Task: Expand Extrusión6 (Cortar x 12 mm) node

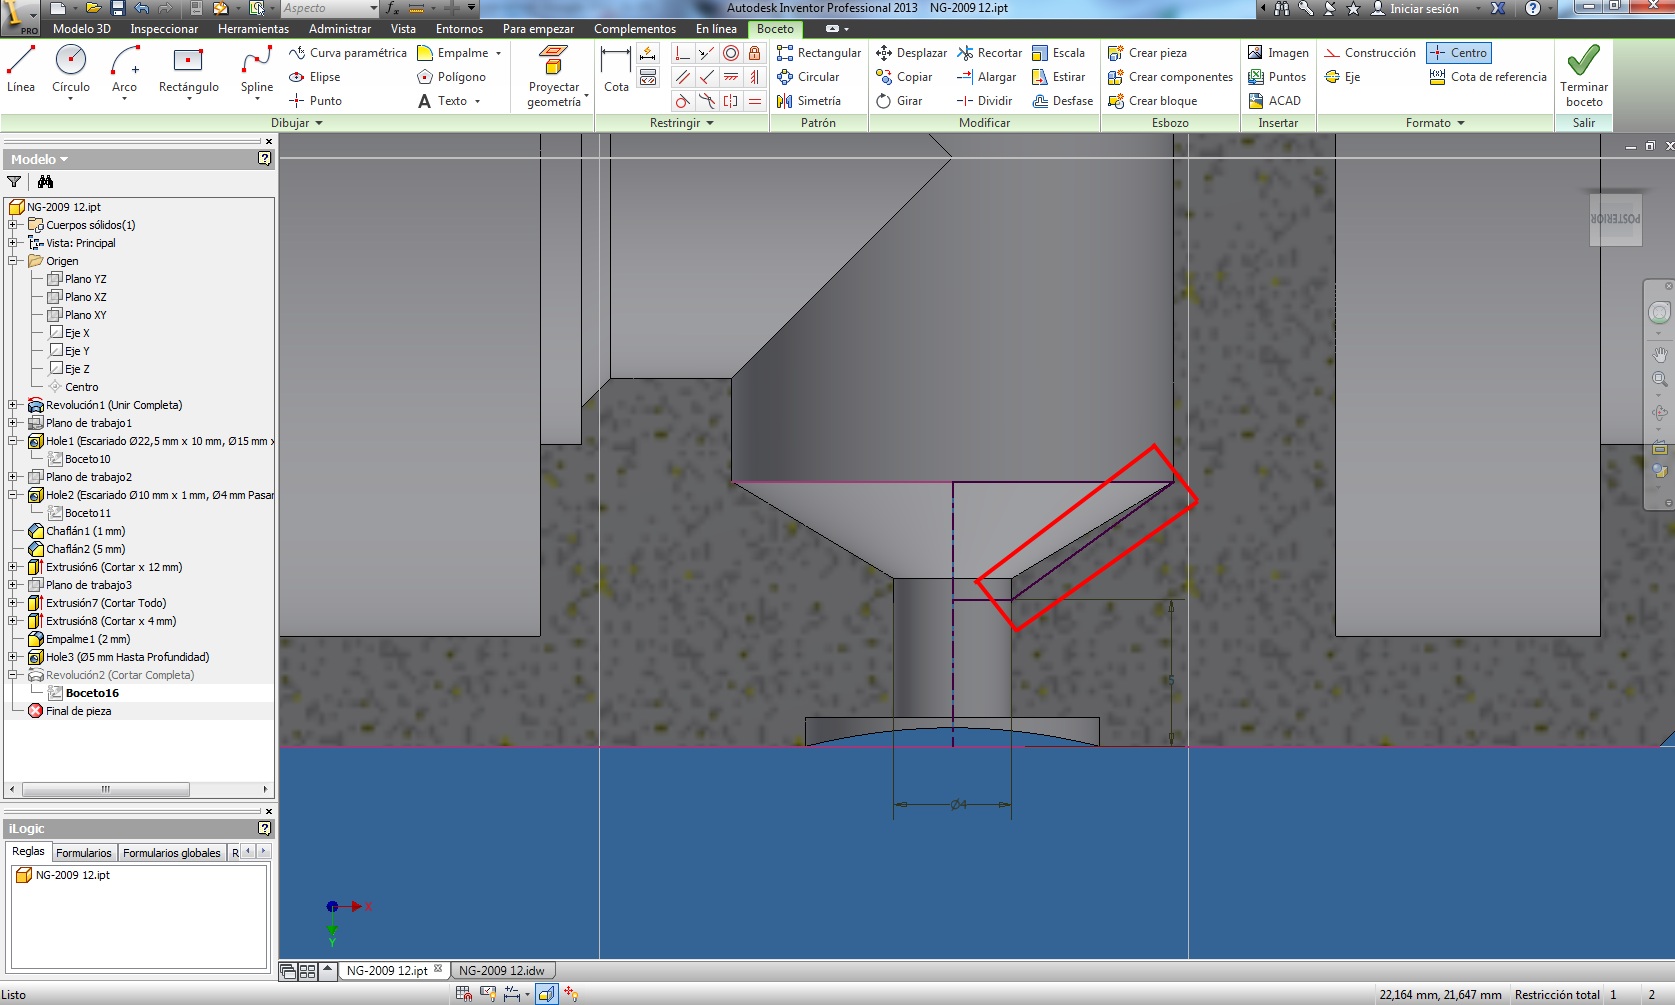Action: (x=13, y=567)
